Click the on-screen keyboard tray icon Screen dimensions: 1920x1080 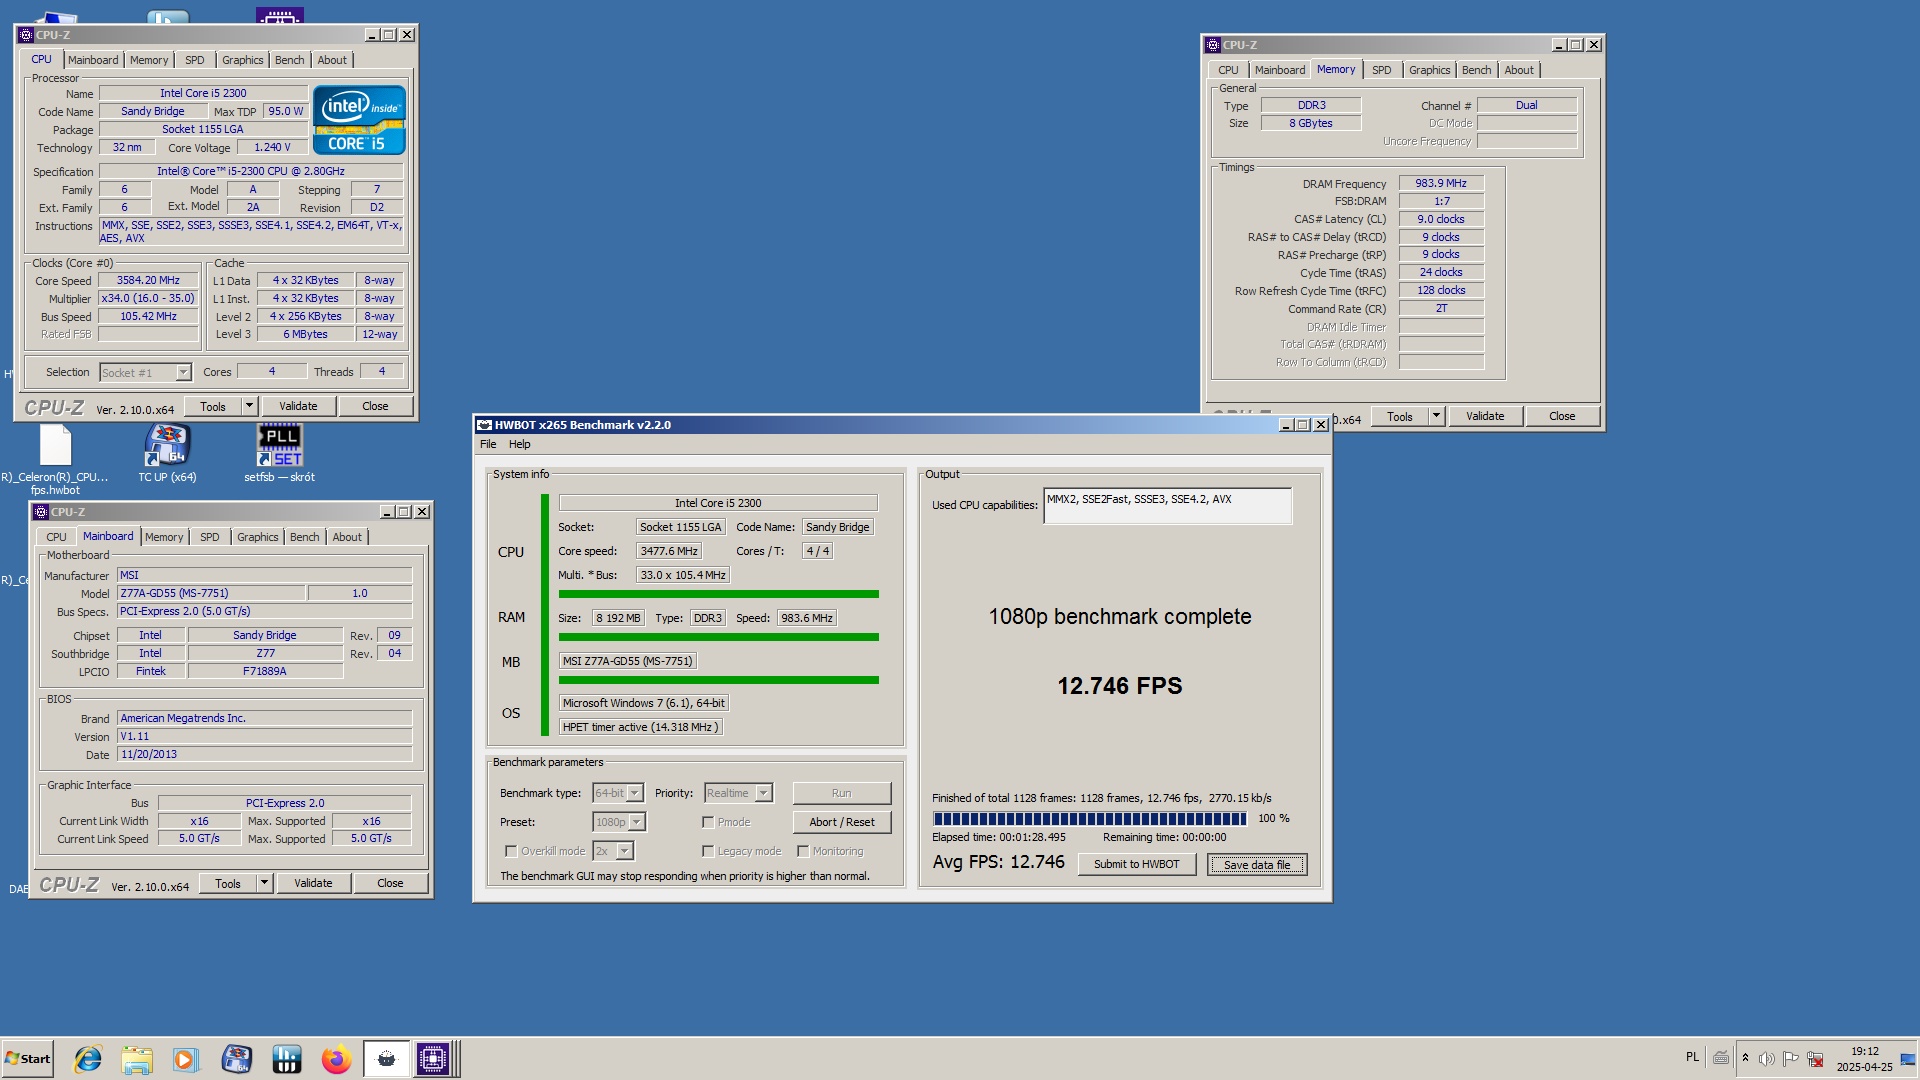coord(1721,1058)
